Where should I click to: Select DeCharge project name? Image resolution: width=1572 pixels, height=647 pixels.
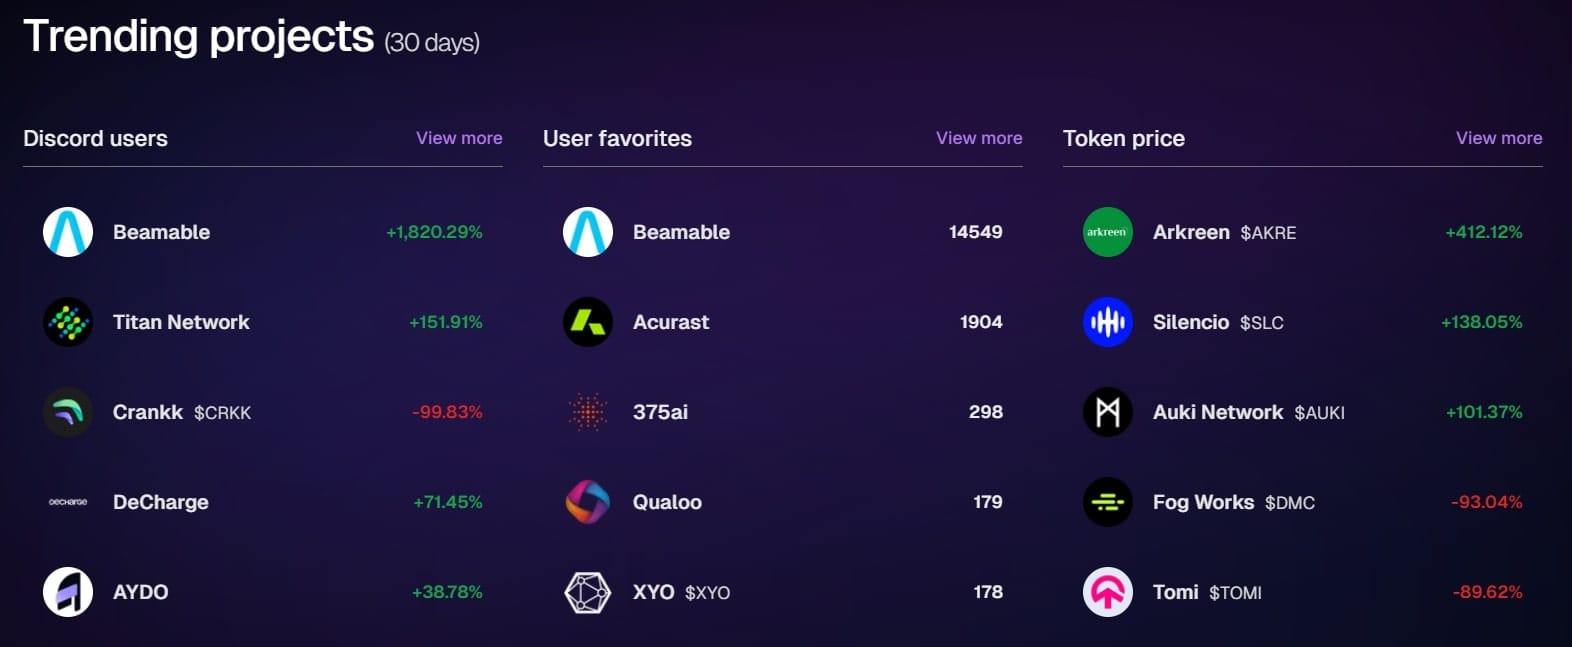161,502
